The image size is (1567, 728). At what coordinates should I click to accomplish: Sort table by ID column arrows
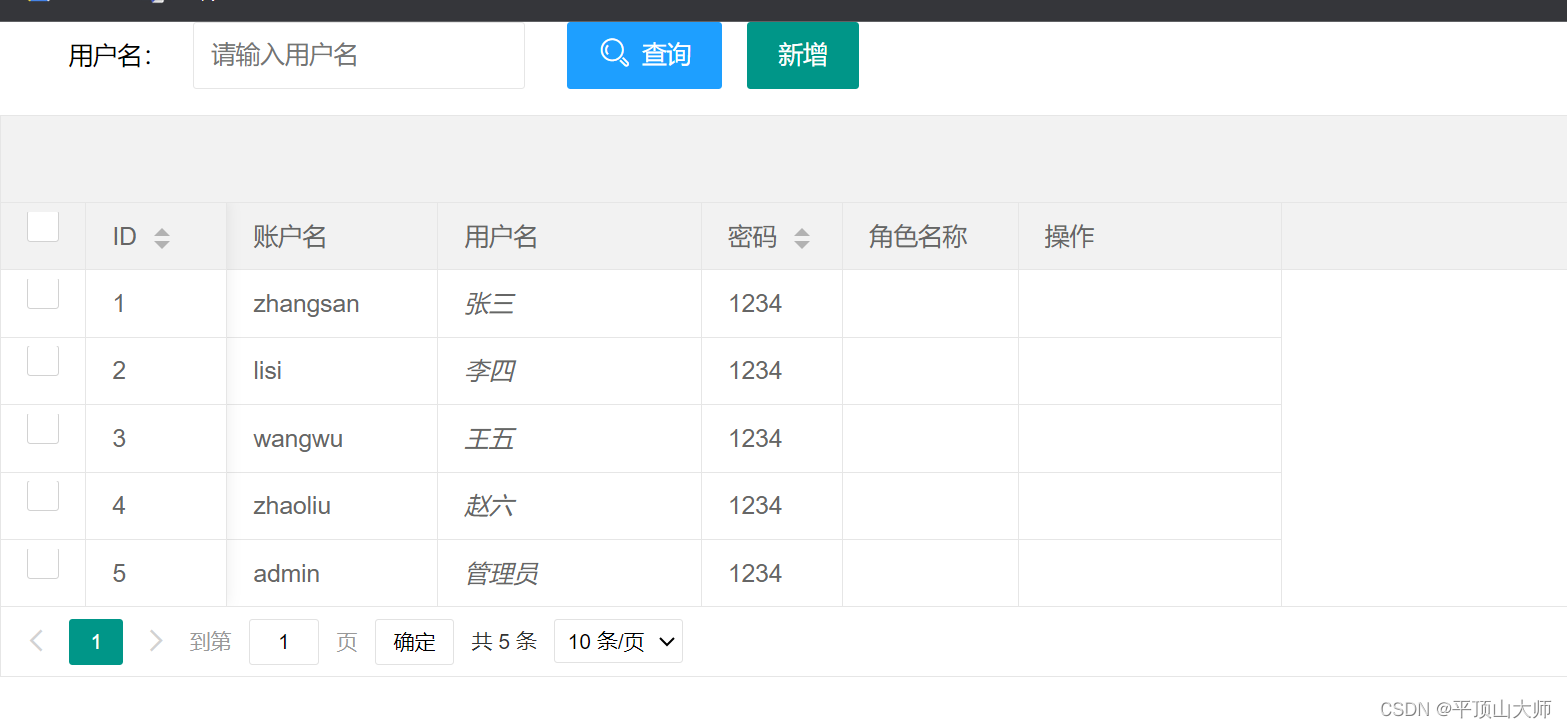pyautogui.click(x=162, y=238)
